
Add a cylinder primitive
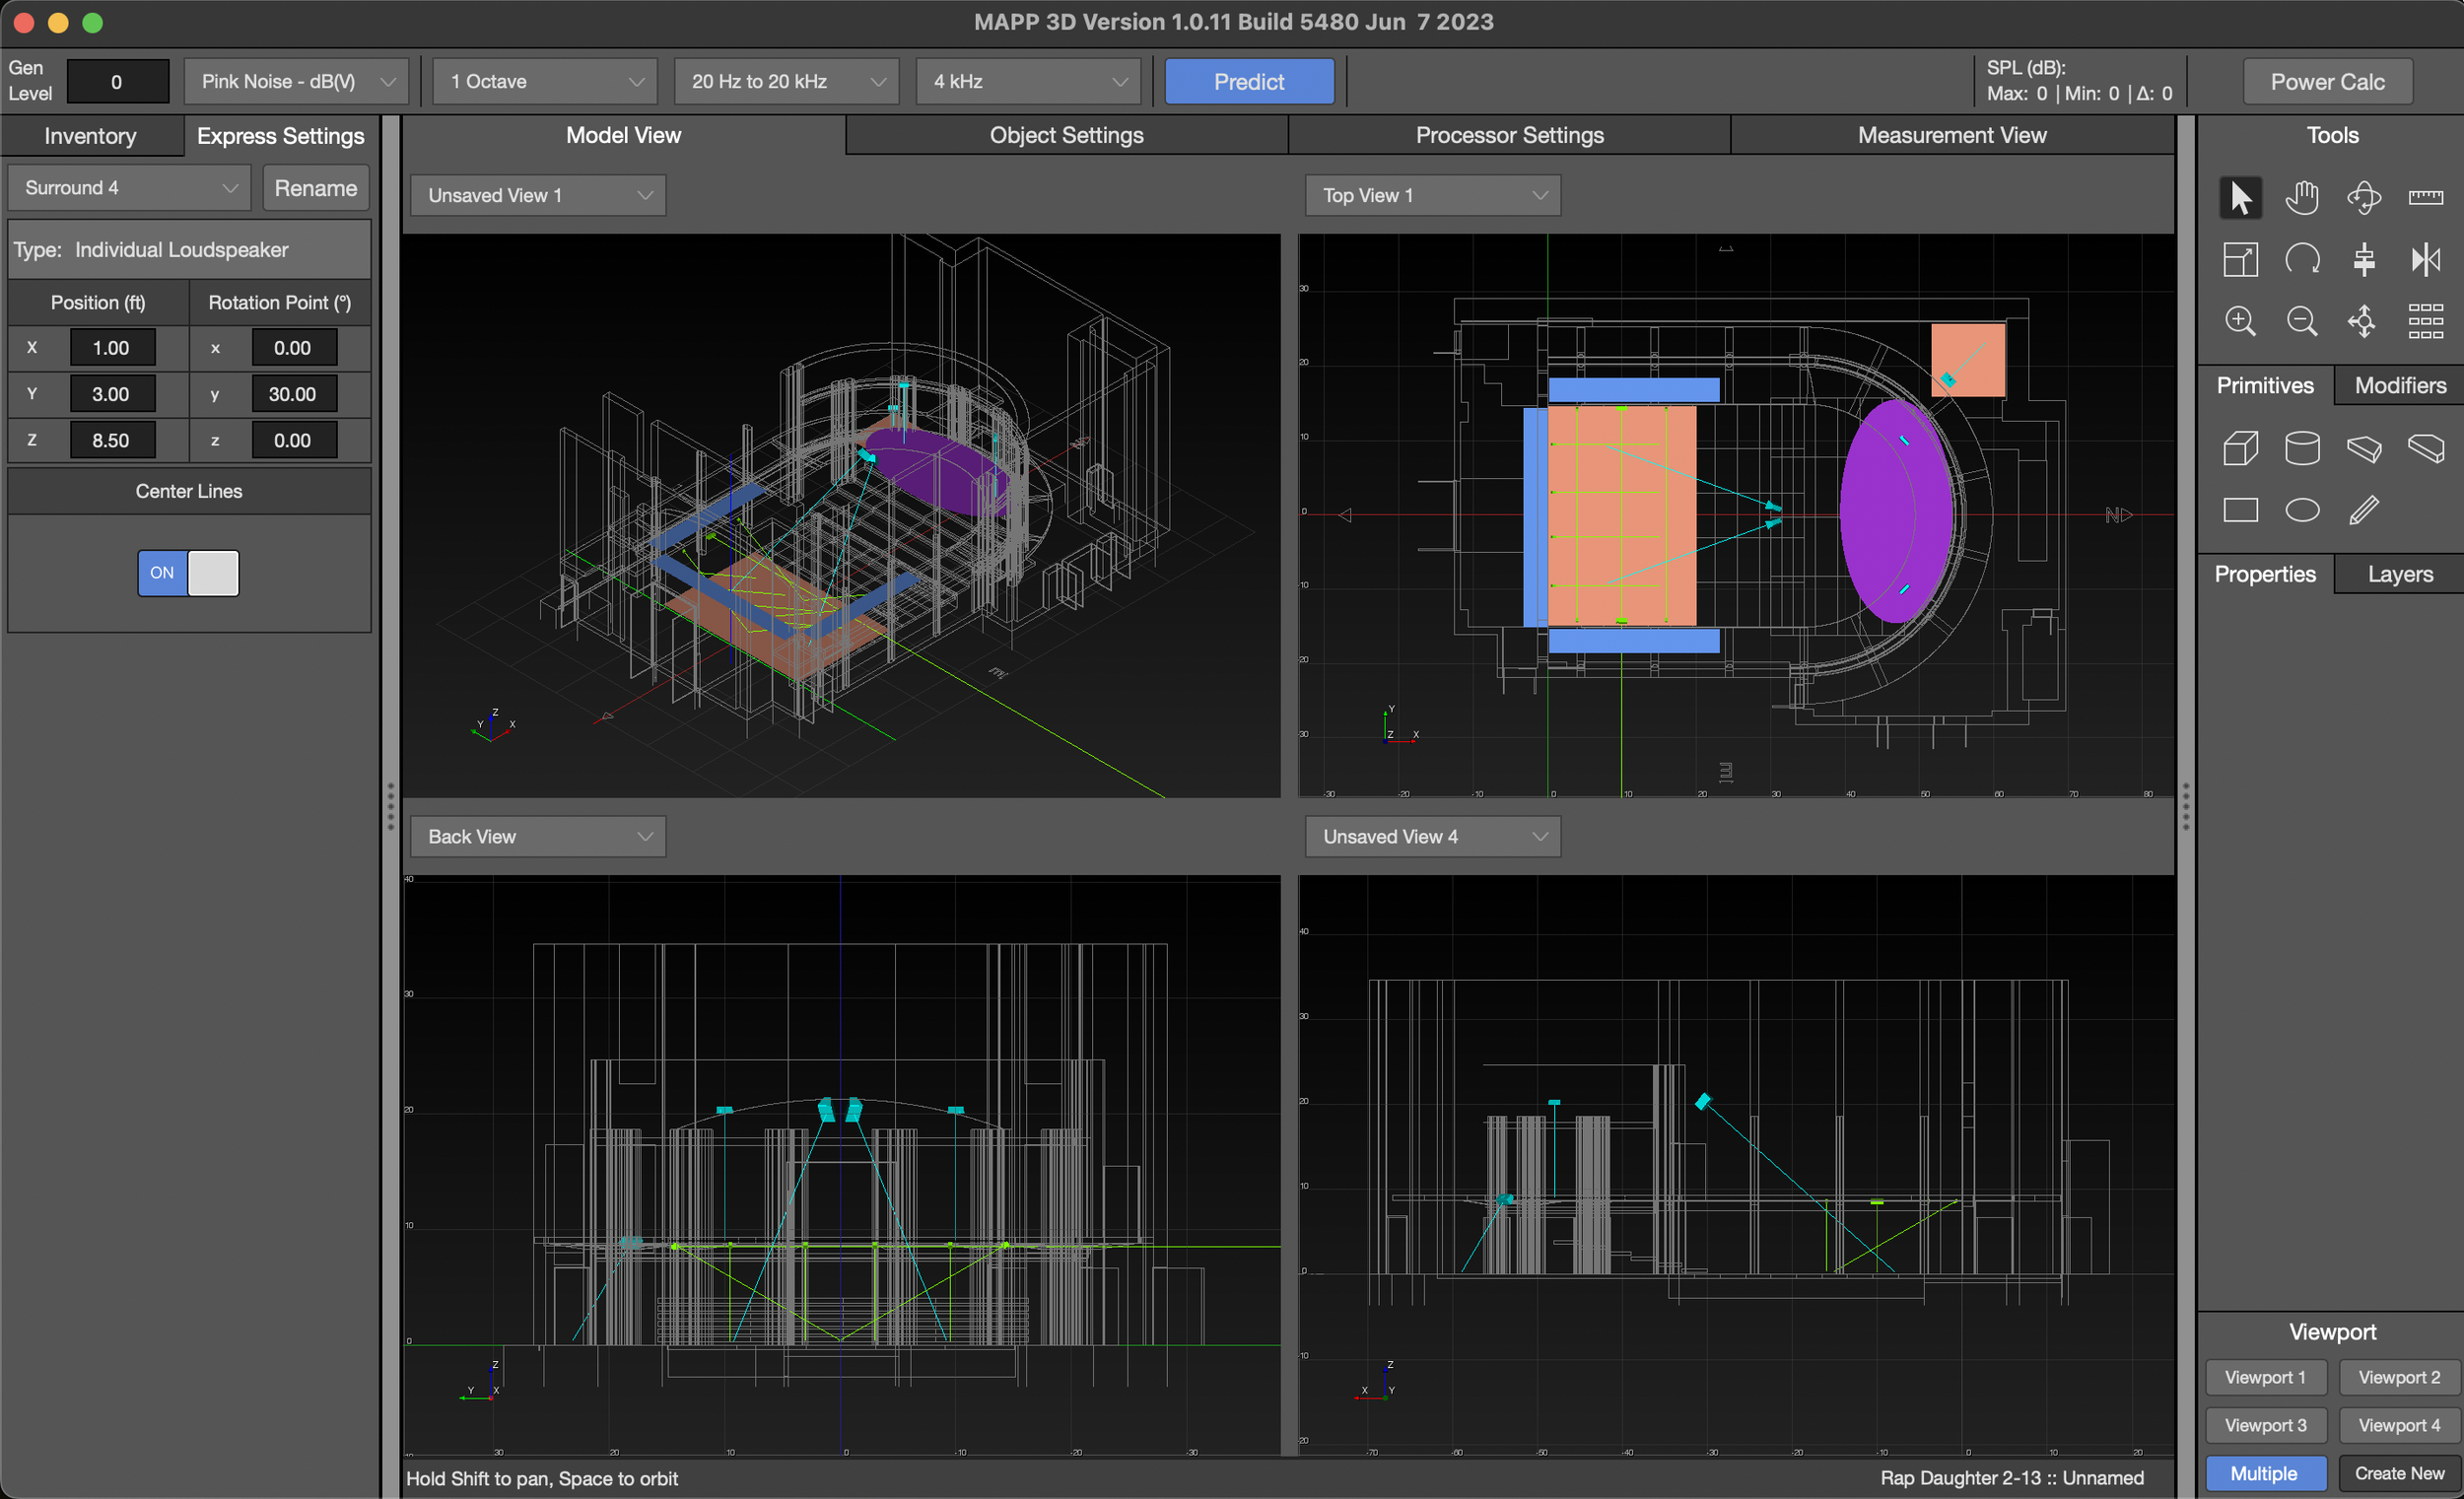click(x=2301, y=448)
